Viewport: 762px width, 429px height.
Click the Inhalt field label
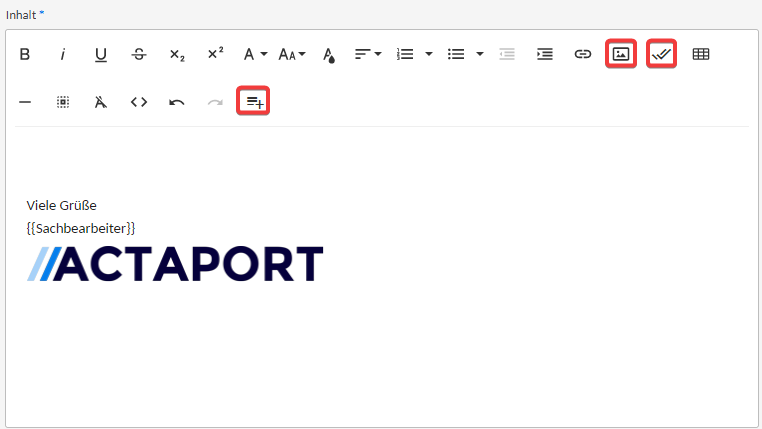pos(21,15)
